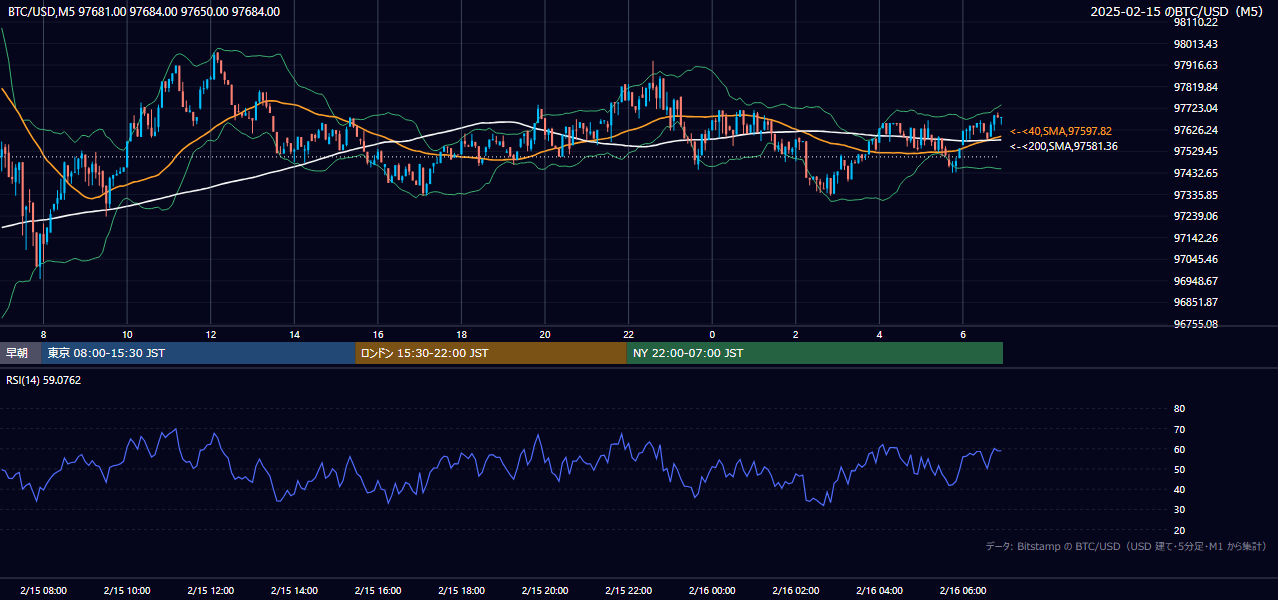Screen dimensions: 1278x600
Task: Click the 2/16 00:00 date label
Action: [x=712, y=591]
